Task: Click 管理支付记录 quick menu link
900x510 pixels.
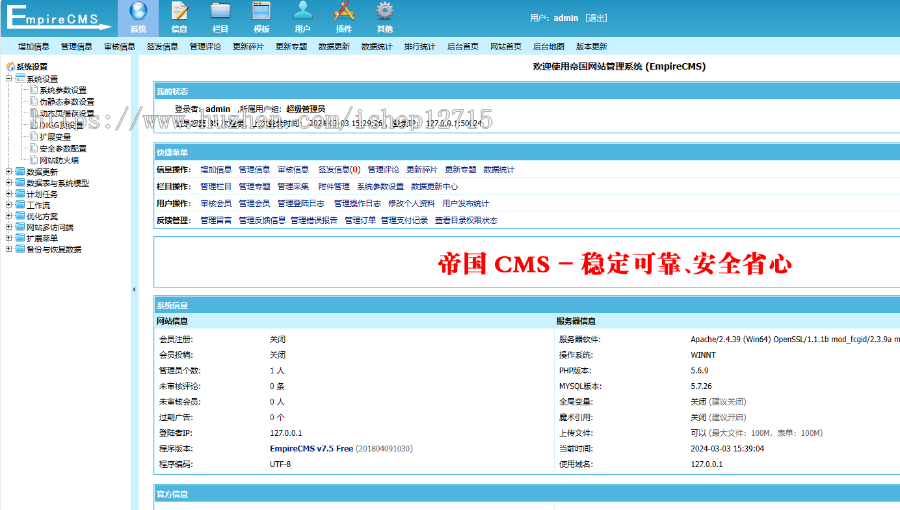Action: point(405,220)
